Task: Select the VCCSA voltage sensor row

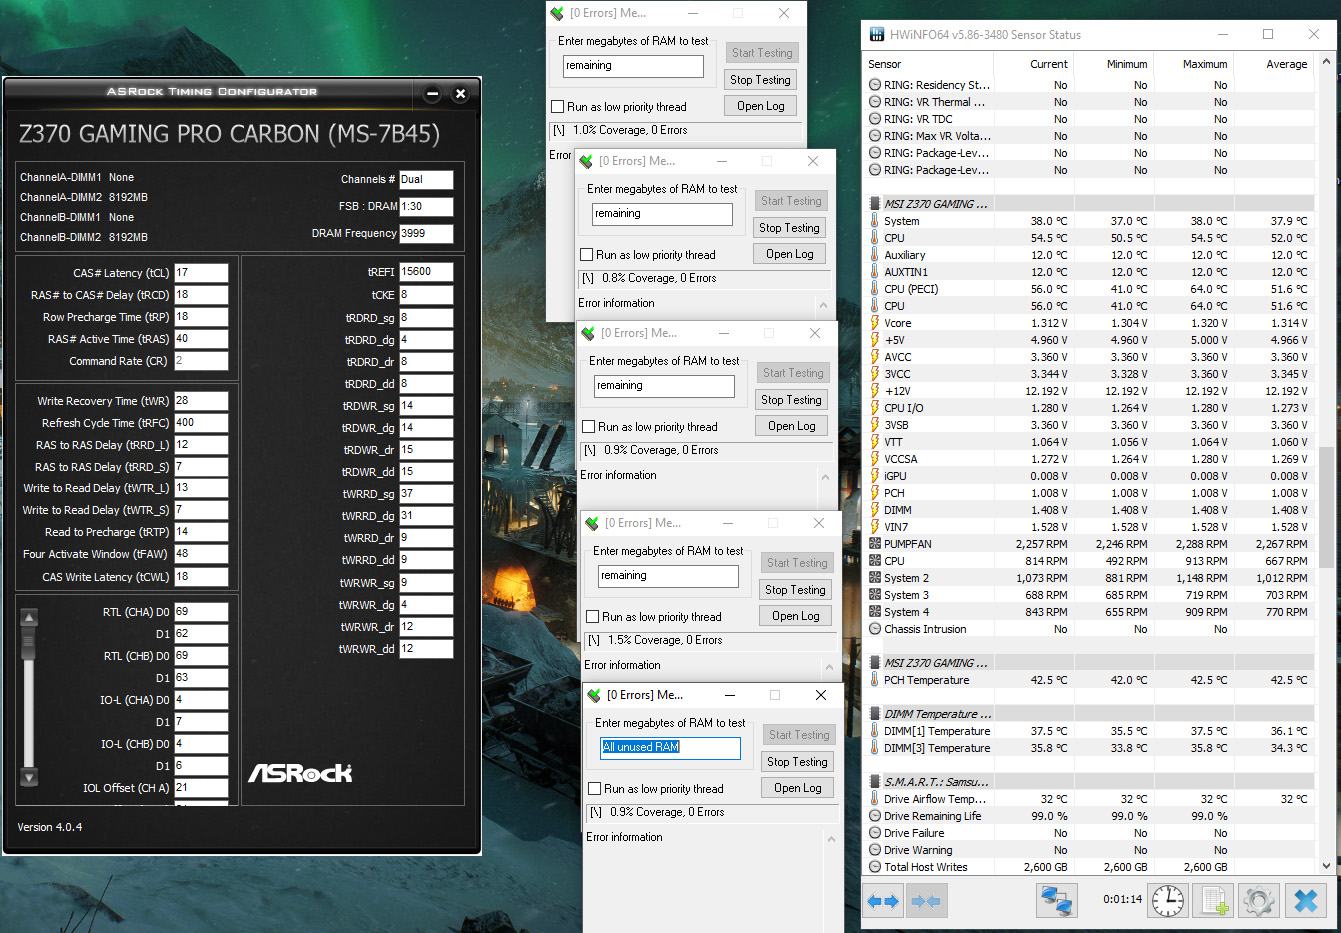Action: click(x=1089, y=459)
